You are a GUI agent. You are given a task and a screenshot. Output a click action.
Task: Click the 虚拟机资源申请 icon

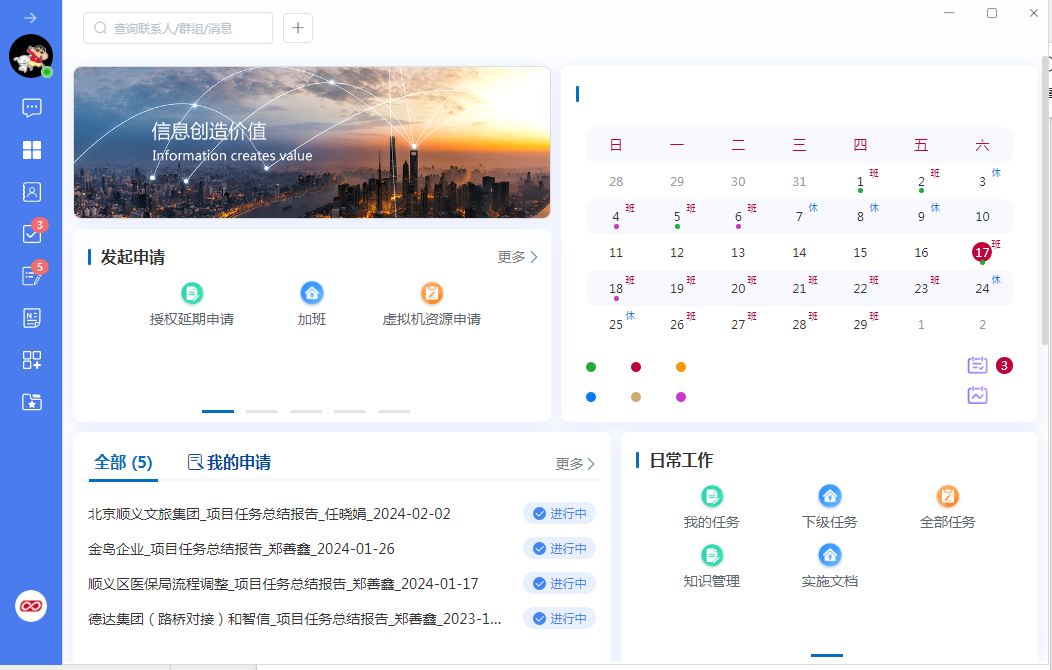pyautogui.click(x=431, y=293)
